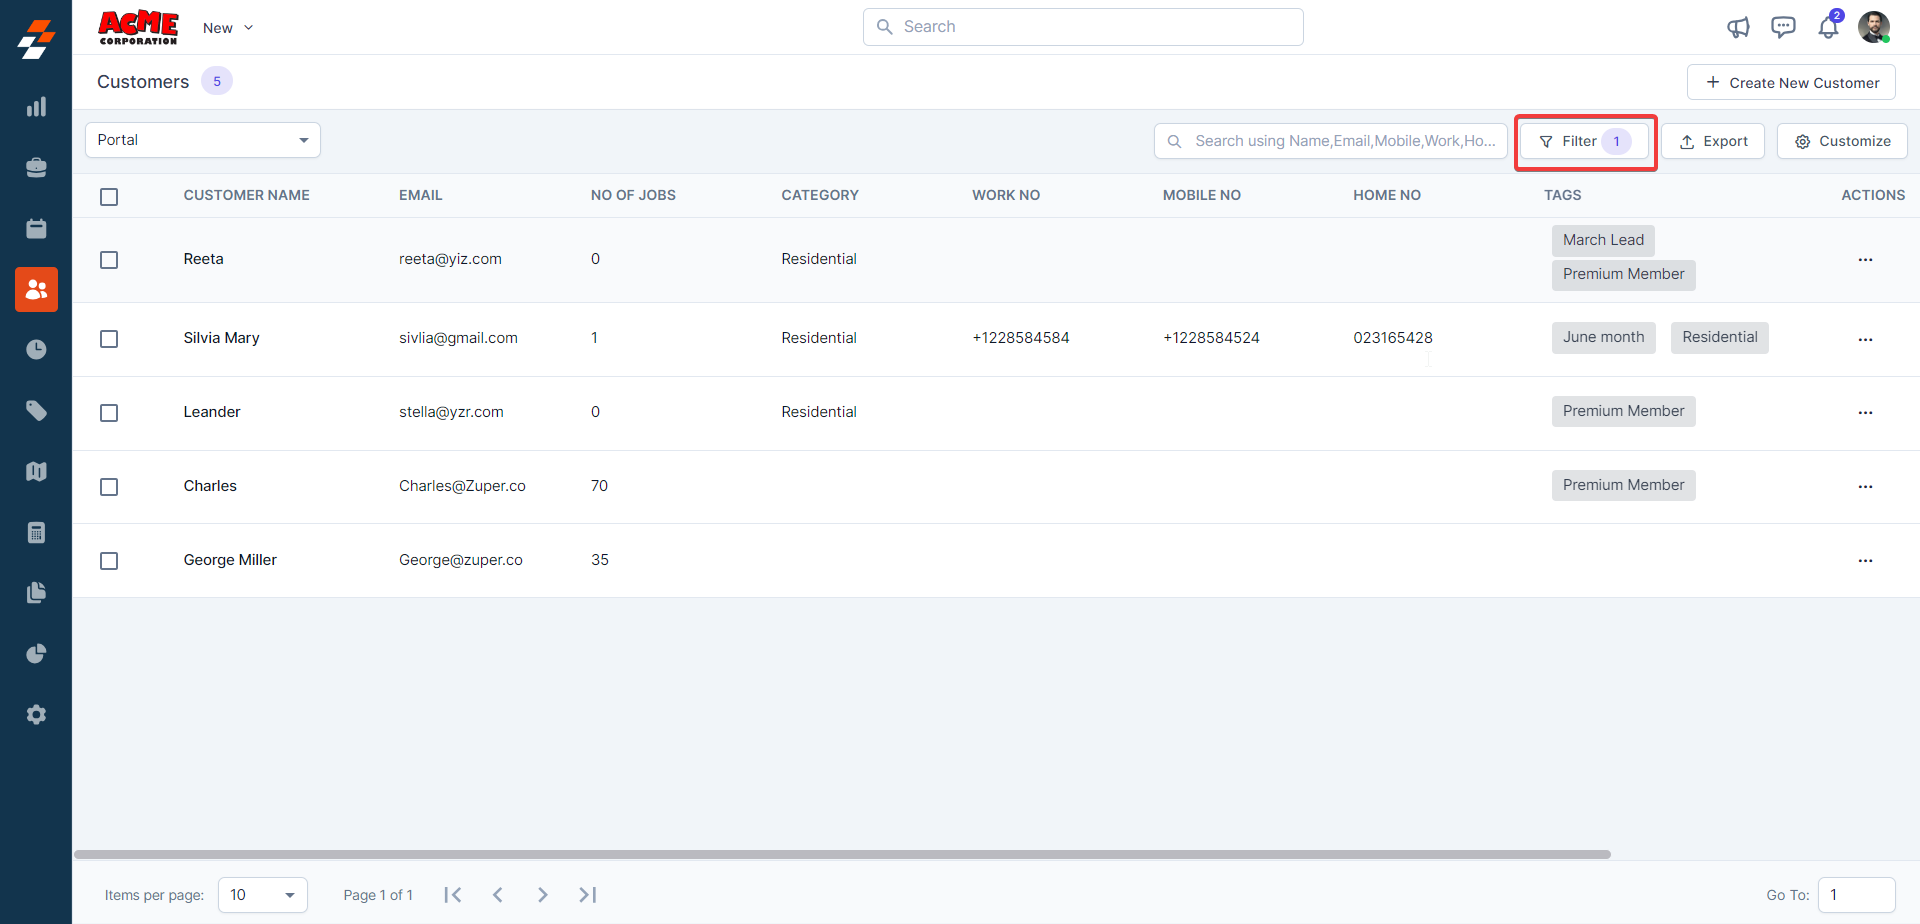This screenshot has width=1920, height=924.
Task: Open actions menu for Silvia Mary
Action: (x=1865, y=340)
